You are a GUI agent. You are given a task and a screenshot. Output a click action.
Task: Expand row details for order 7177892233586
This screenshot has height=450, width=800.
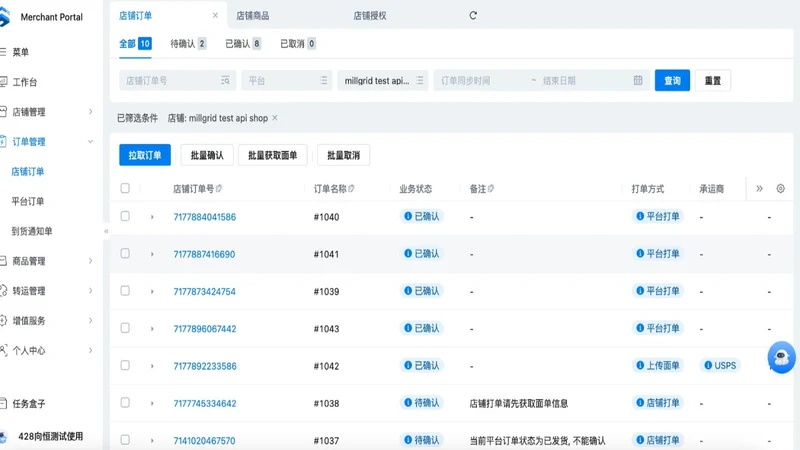tap(152, 366)
